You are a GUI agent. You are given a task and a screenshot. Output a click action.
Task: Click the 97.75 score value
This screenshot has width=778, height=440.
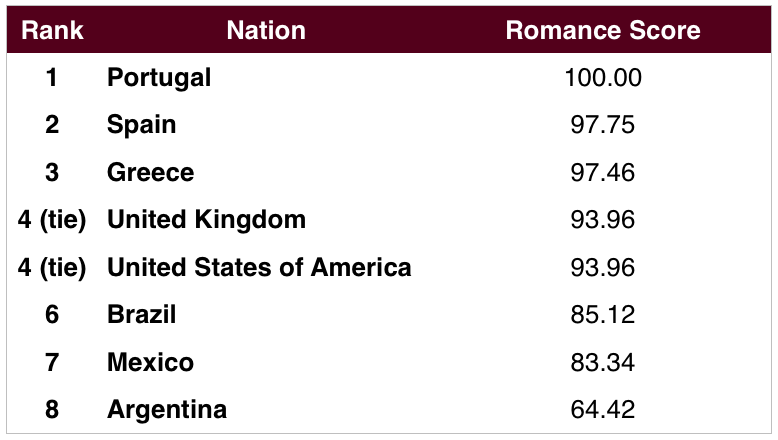(603, 125)
